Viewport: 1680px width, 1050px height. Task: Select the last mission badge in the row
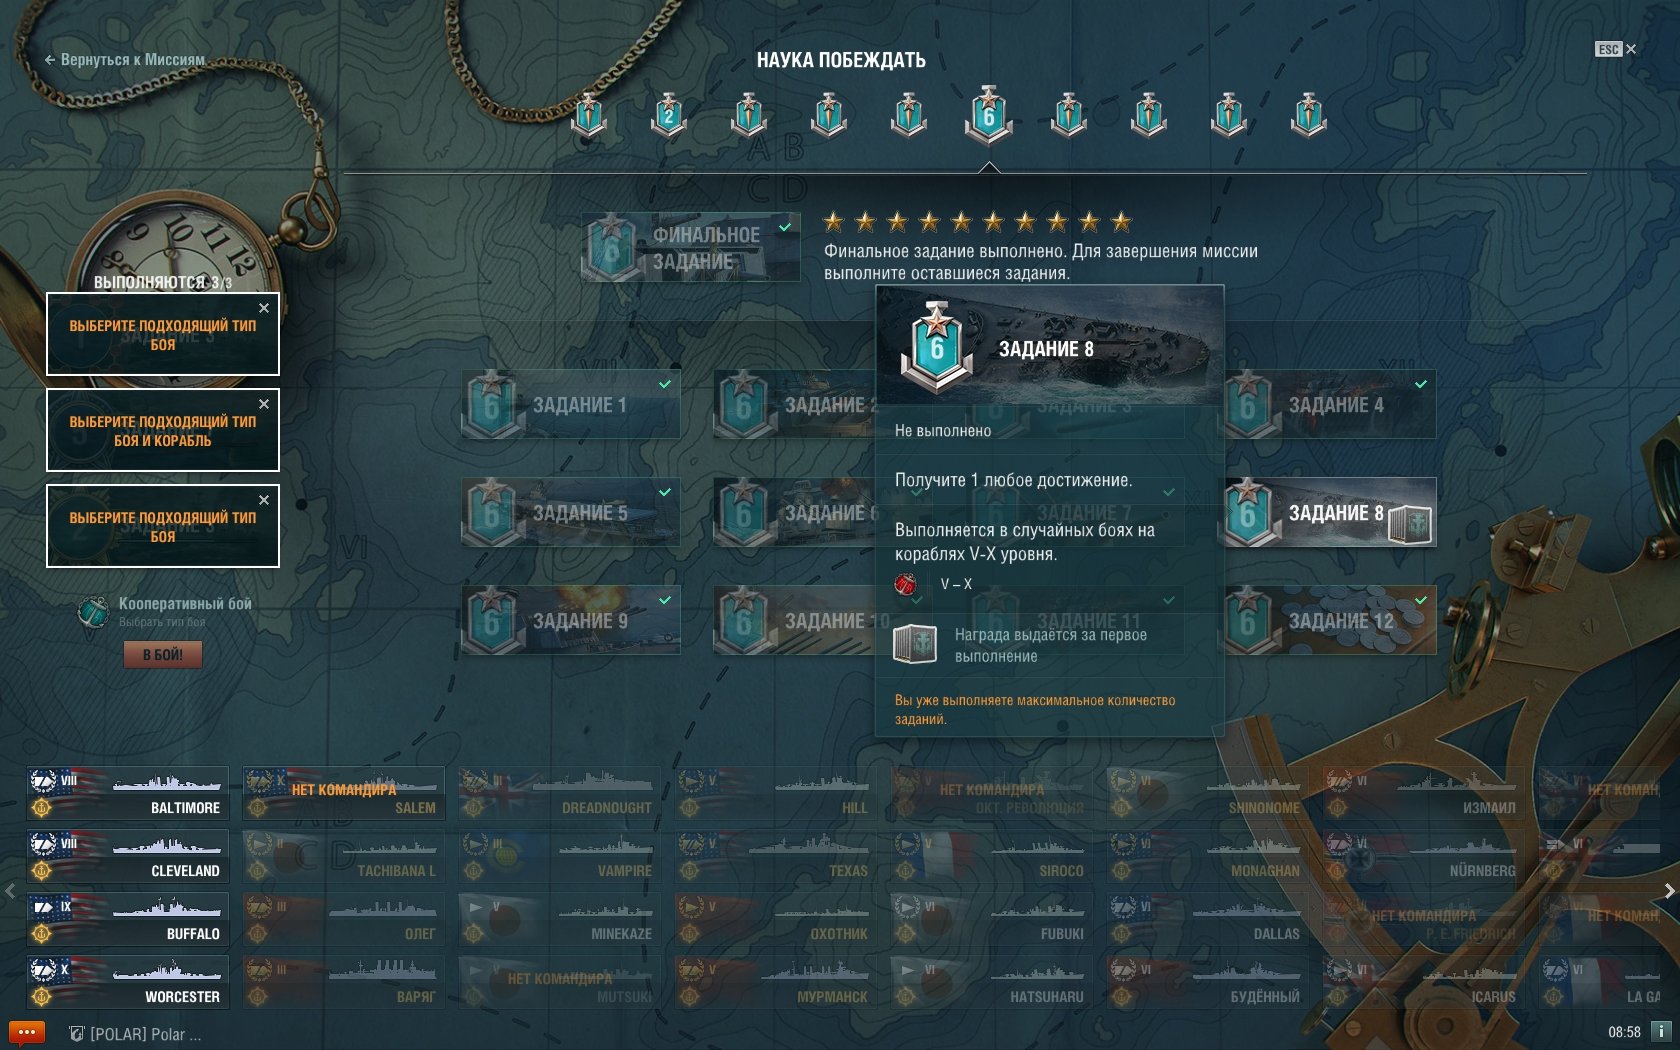pos(1308,115)
